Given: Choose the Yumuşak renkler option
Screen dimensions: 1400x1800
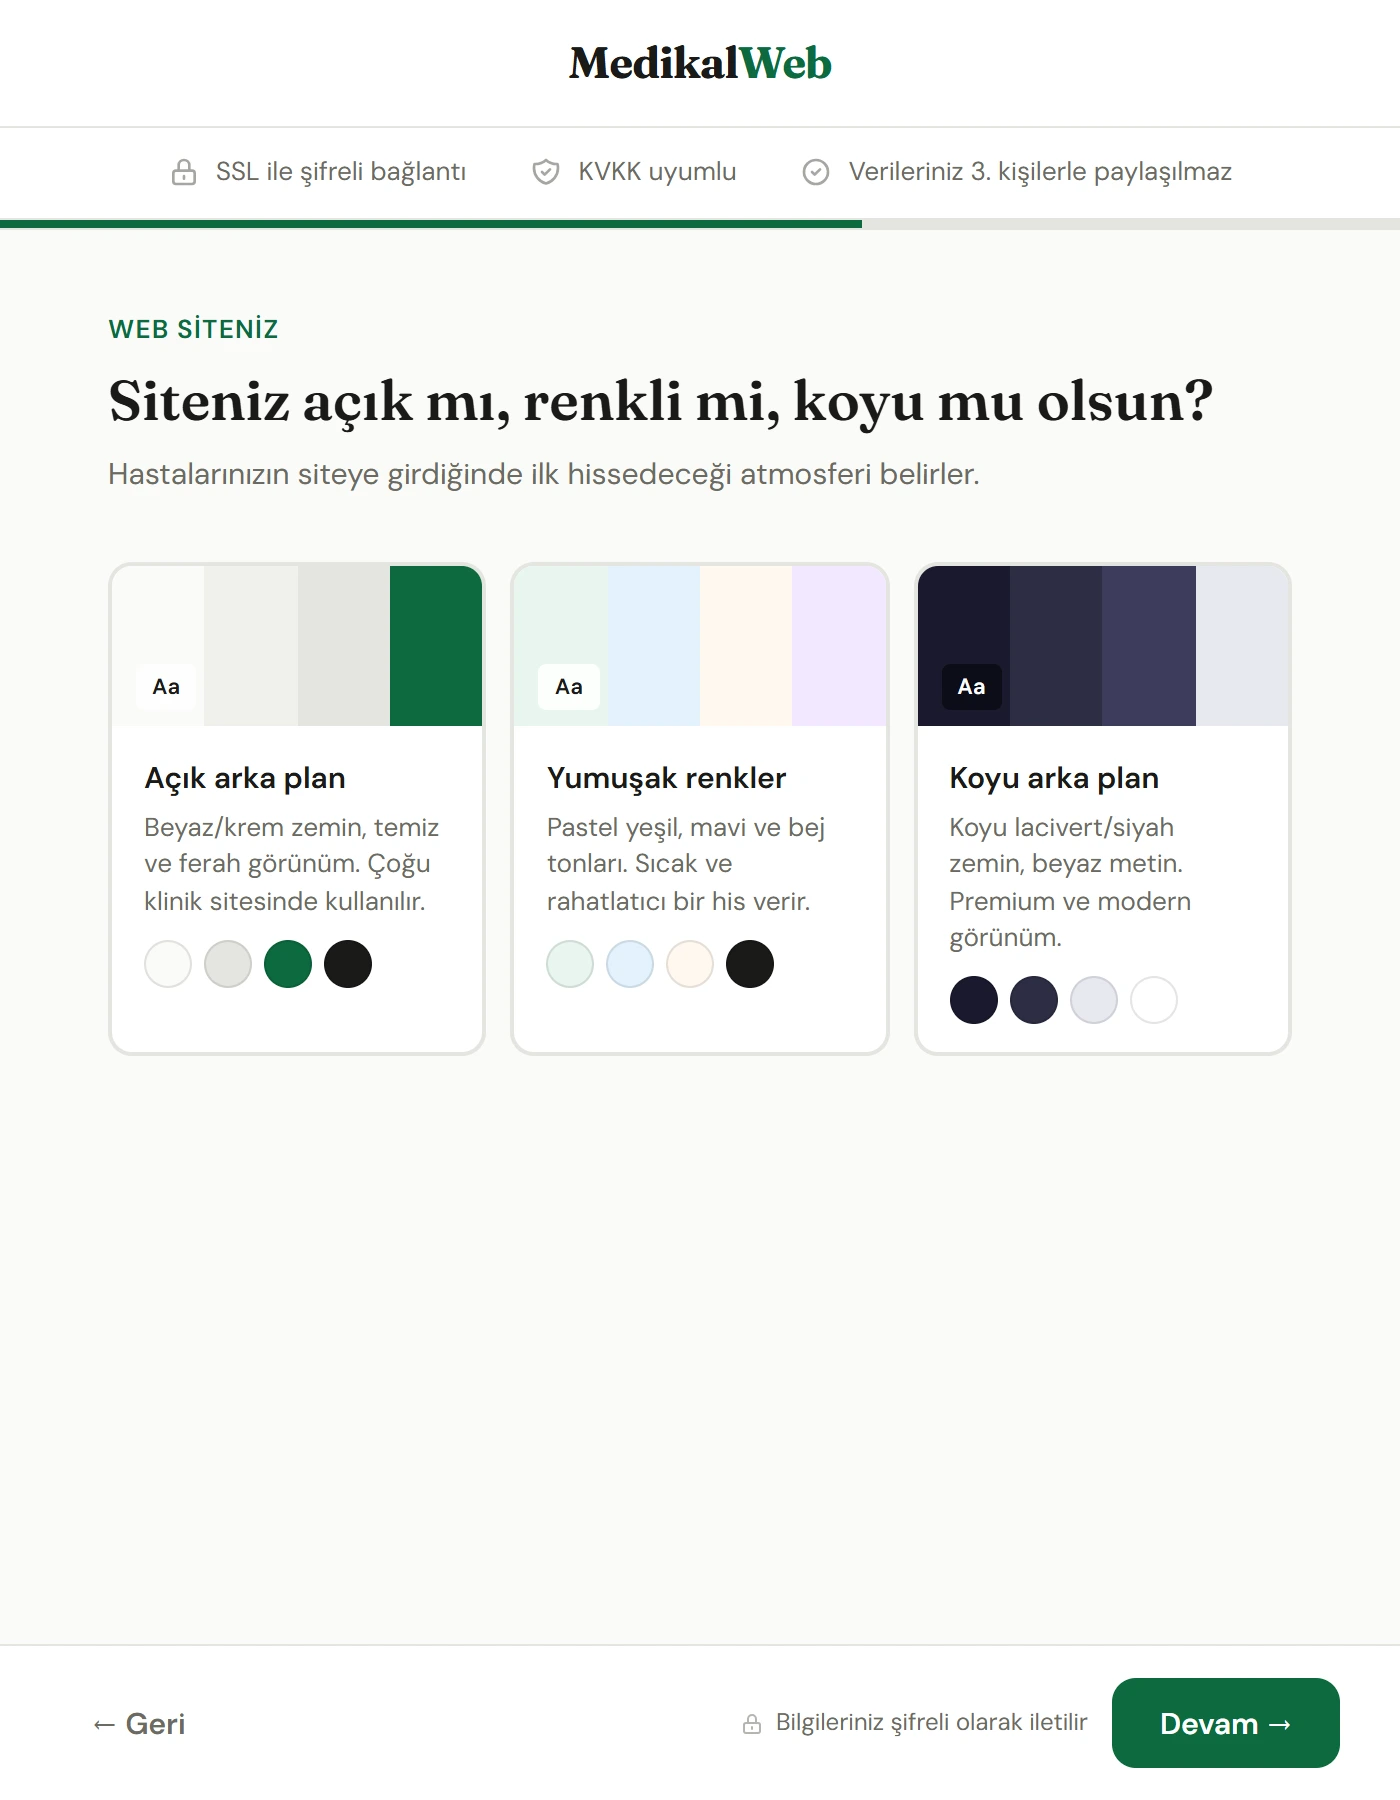Looking at the screenshot, I should [x=699, y=808].
